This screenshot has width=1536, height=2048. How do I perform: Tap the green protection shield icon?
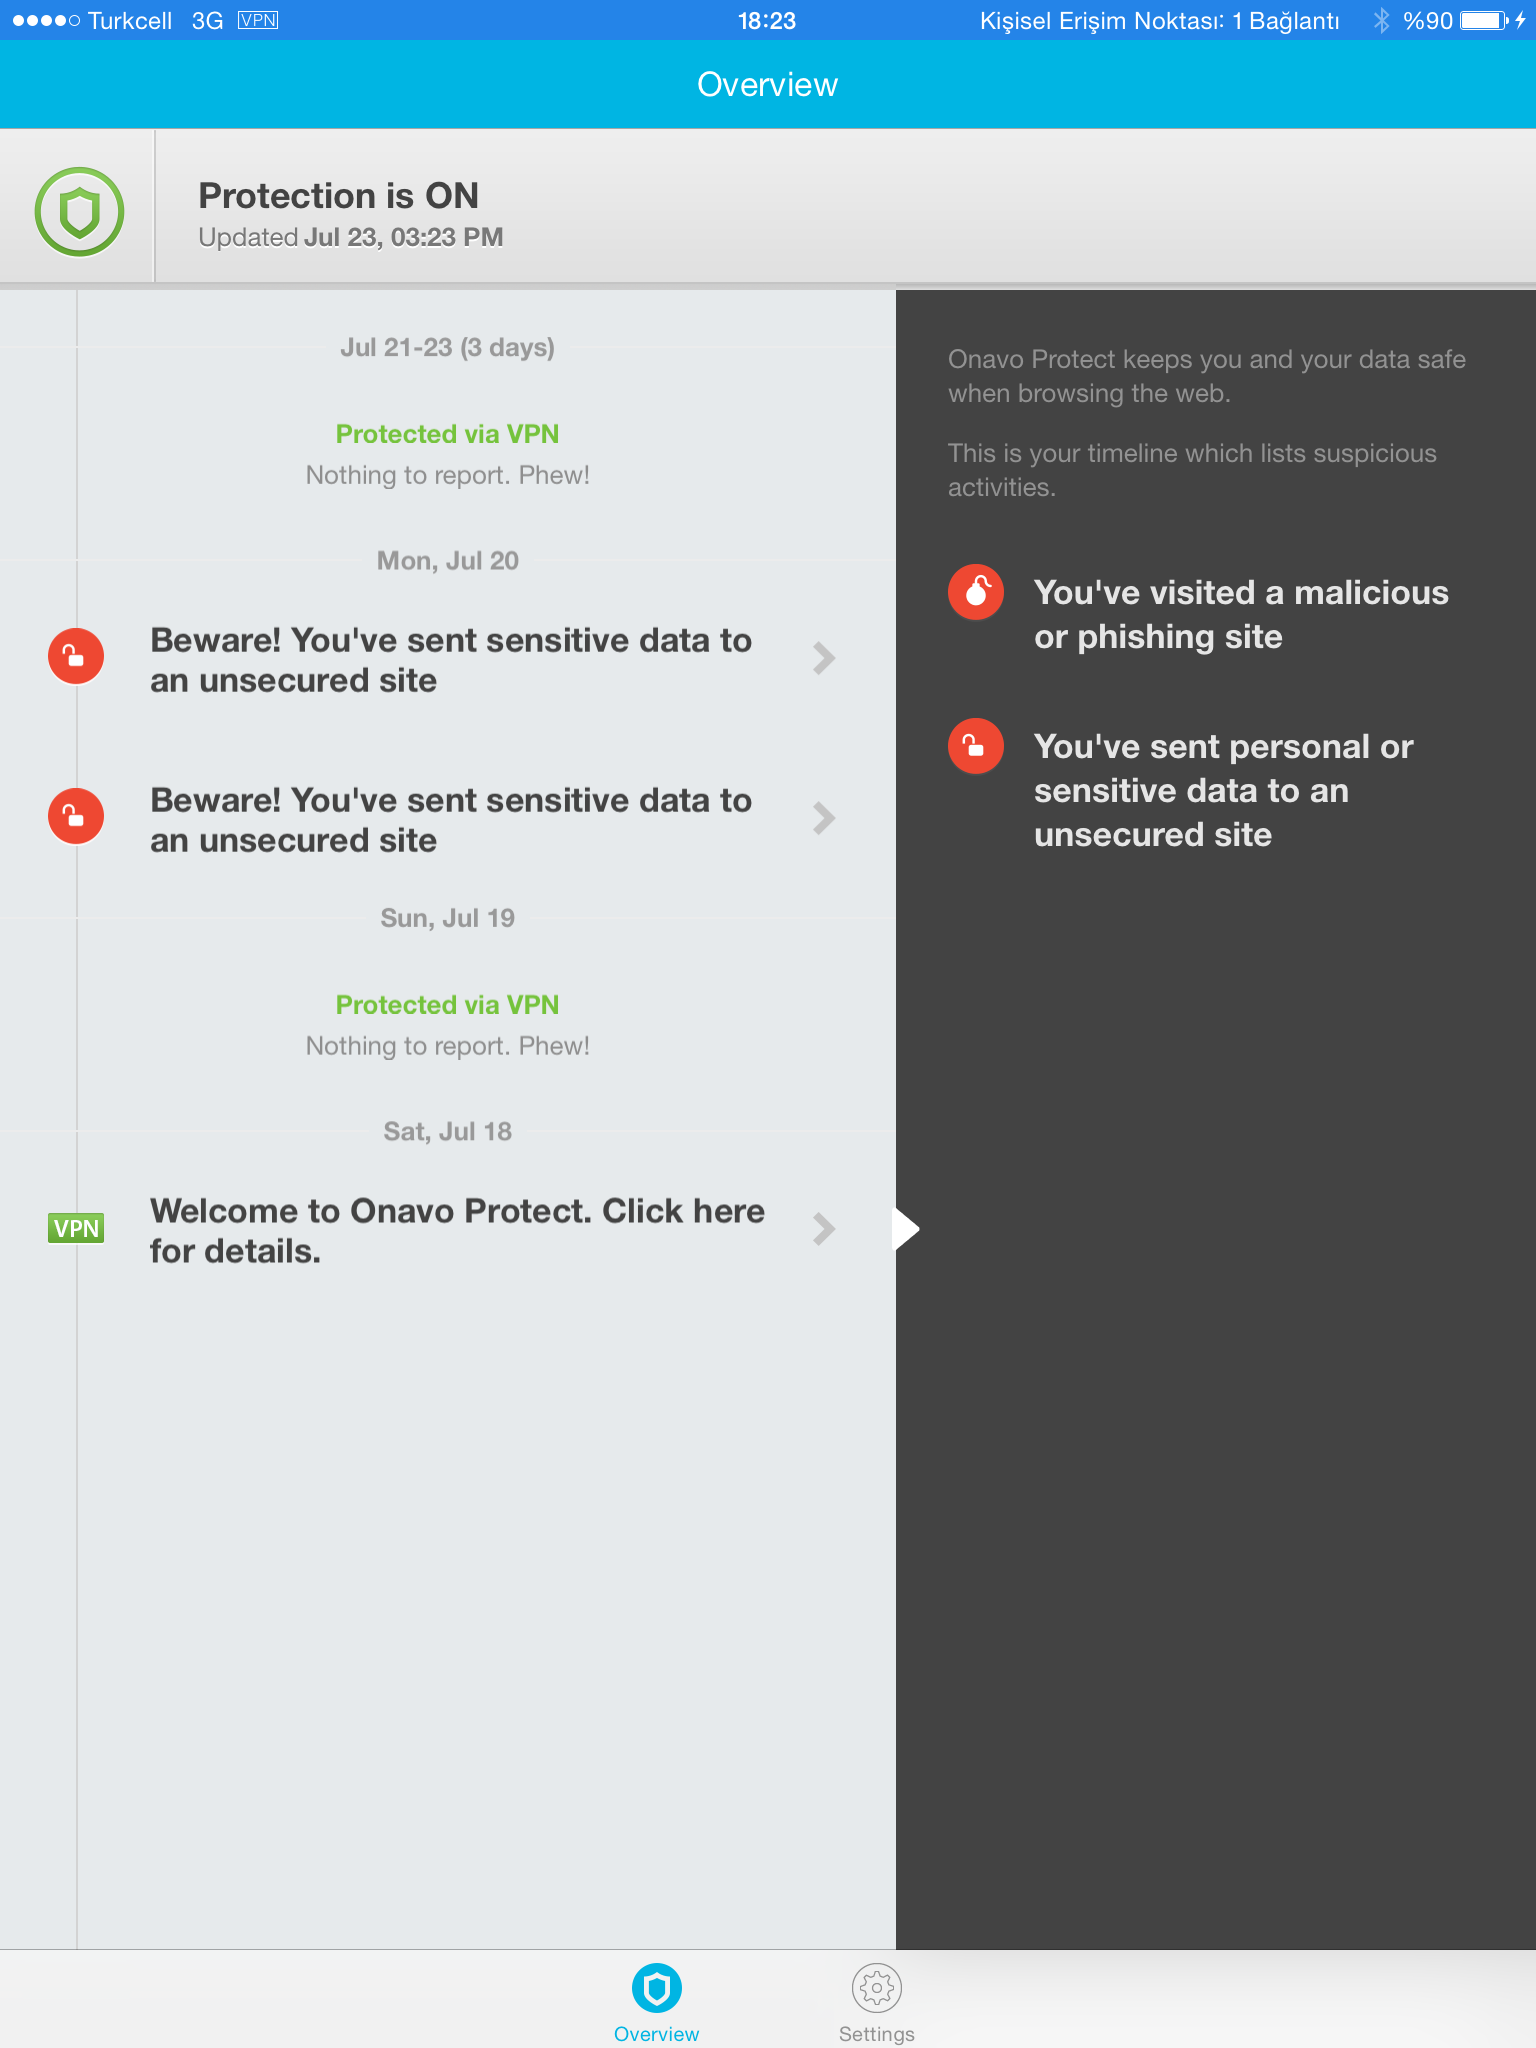(x=79, y=211)
